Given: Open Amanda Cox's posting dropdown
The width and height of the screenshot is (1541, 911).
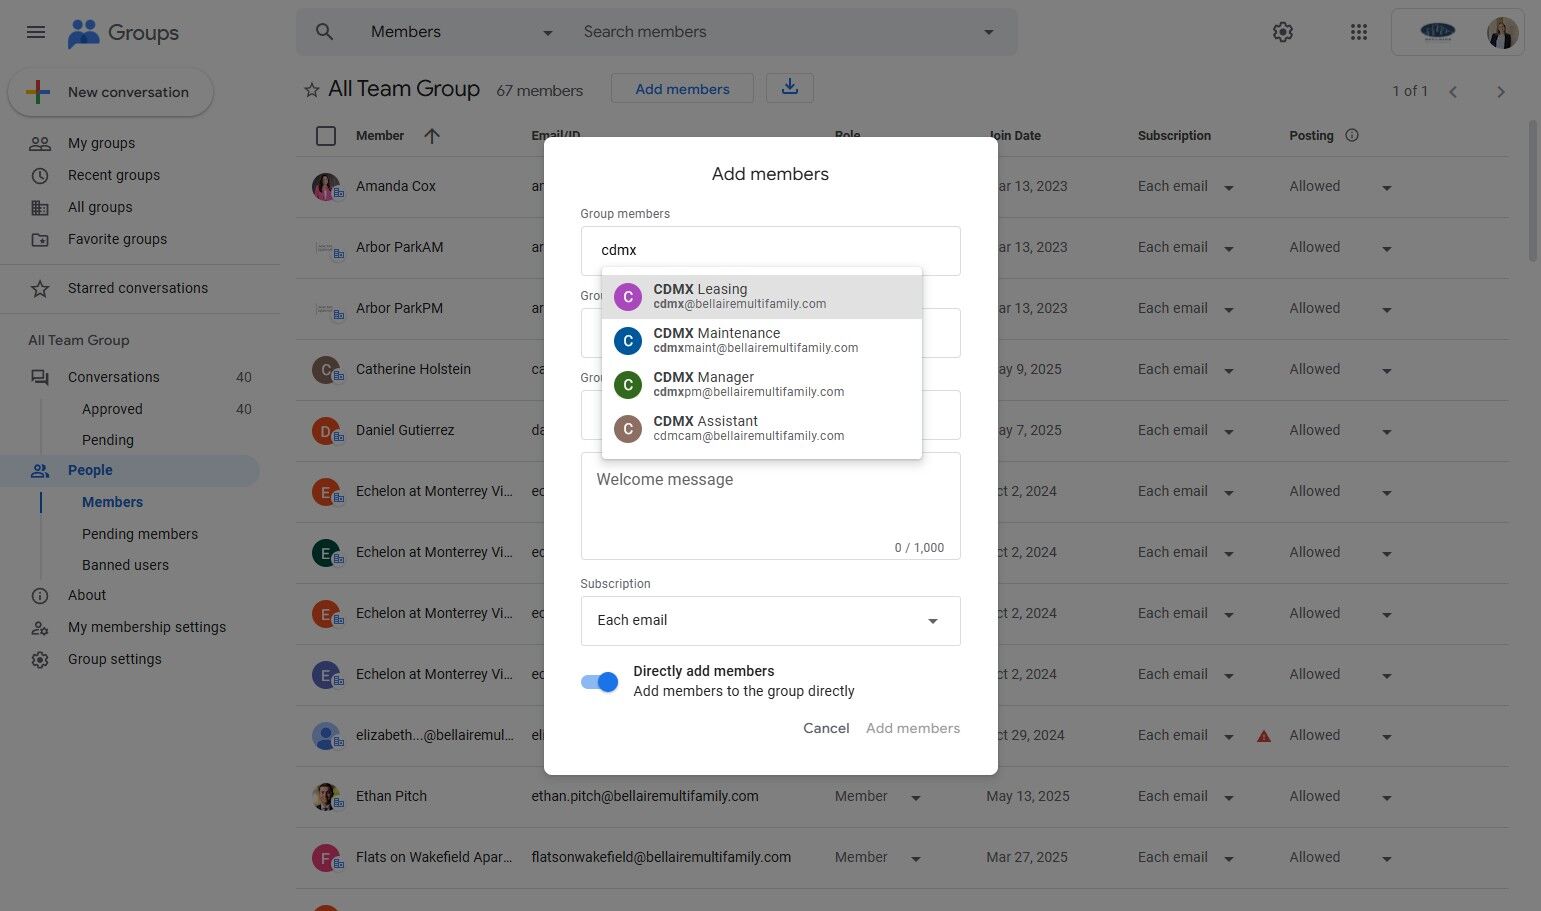Looking at the screenshot, I should 1387,188.
